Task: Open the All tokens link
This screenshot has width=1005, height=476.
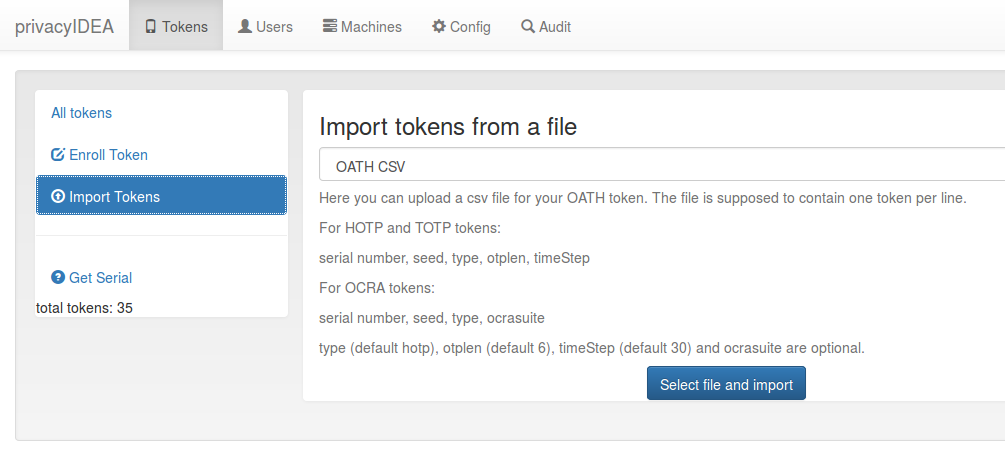Action: pyautogui.click(x=81, y=113)
